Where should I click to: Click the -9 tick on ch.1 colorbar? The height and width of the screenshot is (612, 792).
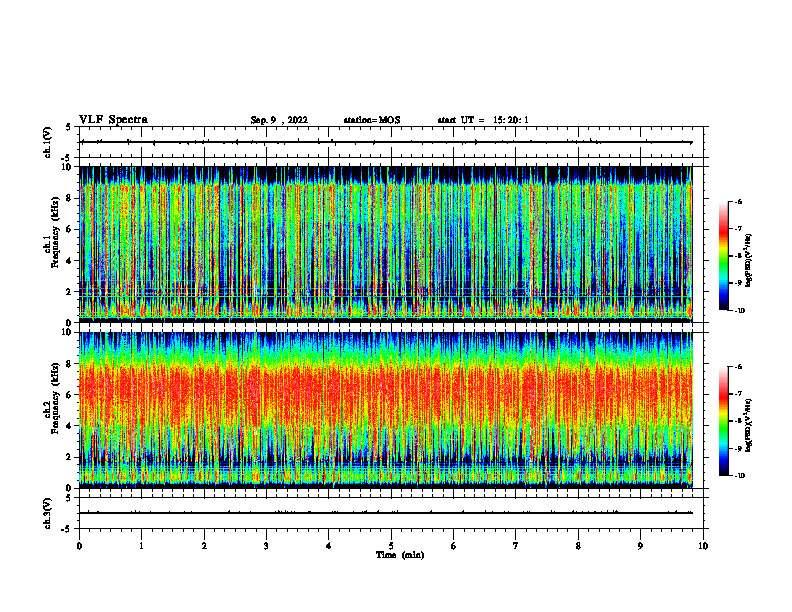738,283
